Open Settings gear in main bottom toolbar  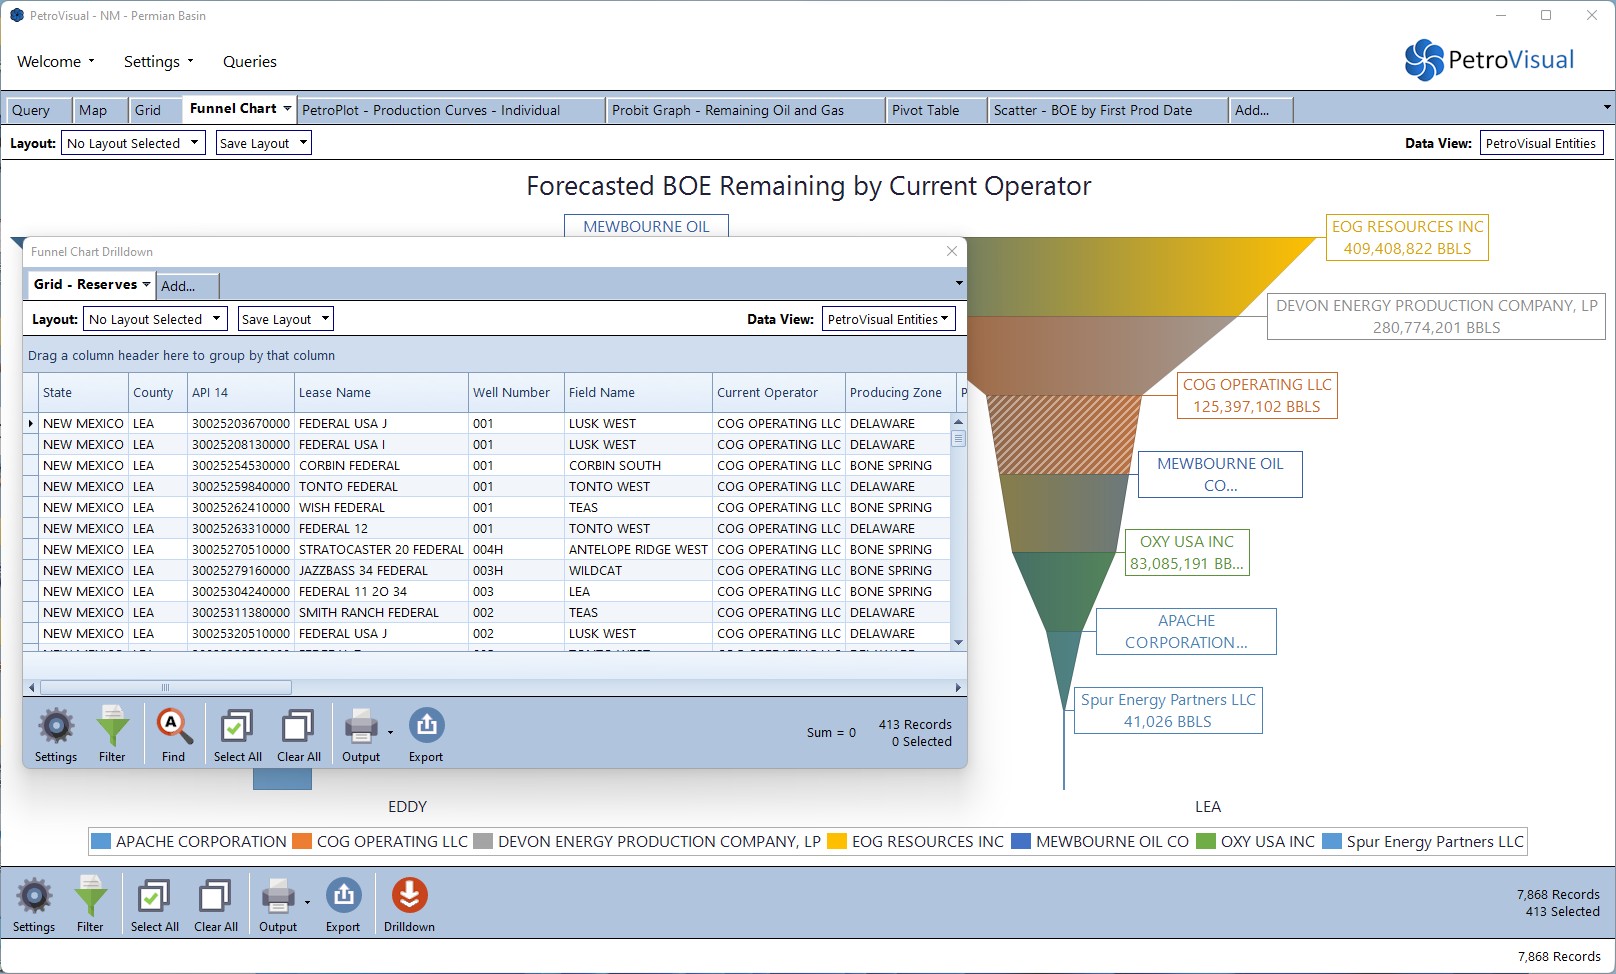click(34, 896)
